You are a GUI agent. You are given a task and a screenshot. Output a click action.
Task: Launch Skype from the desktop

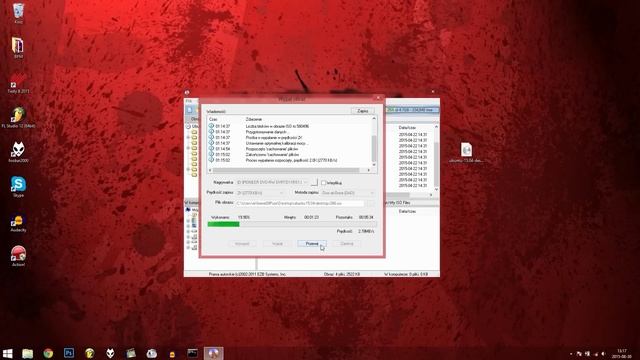18,187
